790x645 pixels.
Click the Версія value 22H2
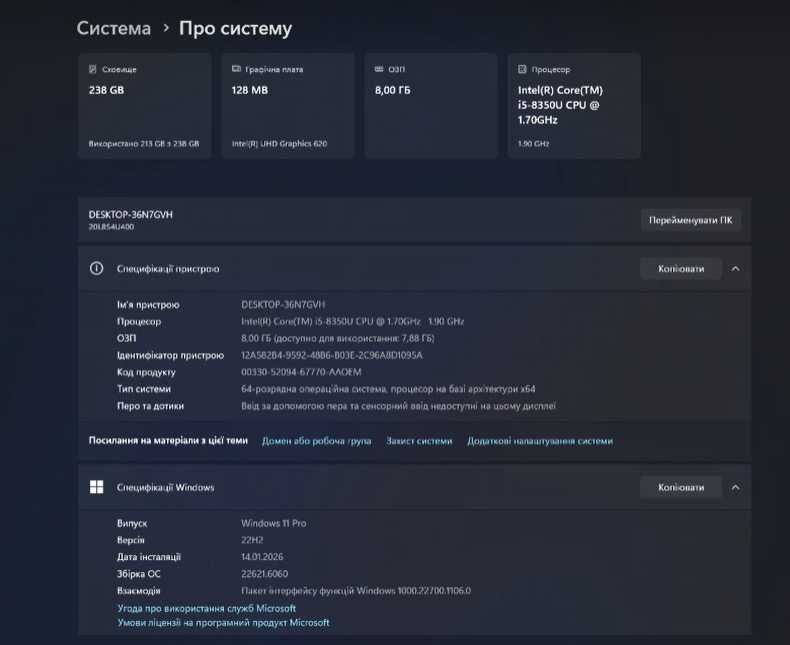click(252, 540)
